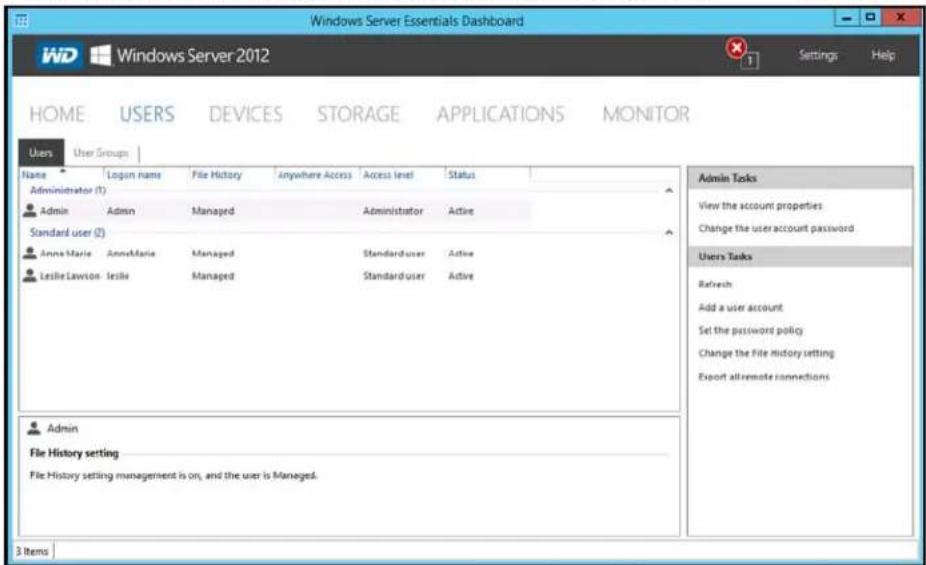Switch to the User Groups tab
The width and height of the screenshot is (926, 565).
(x=100, y=153)
